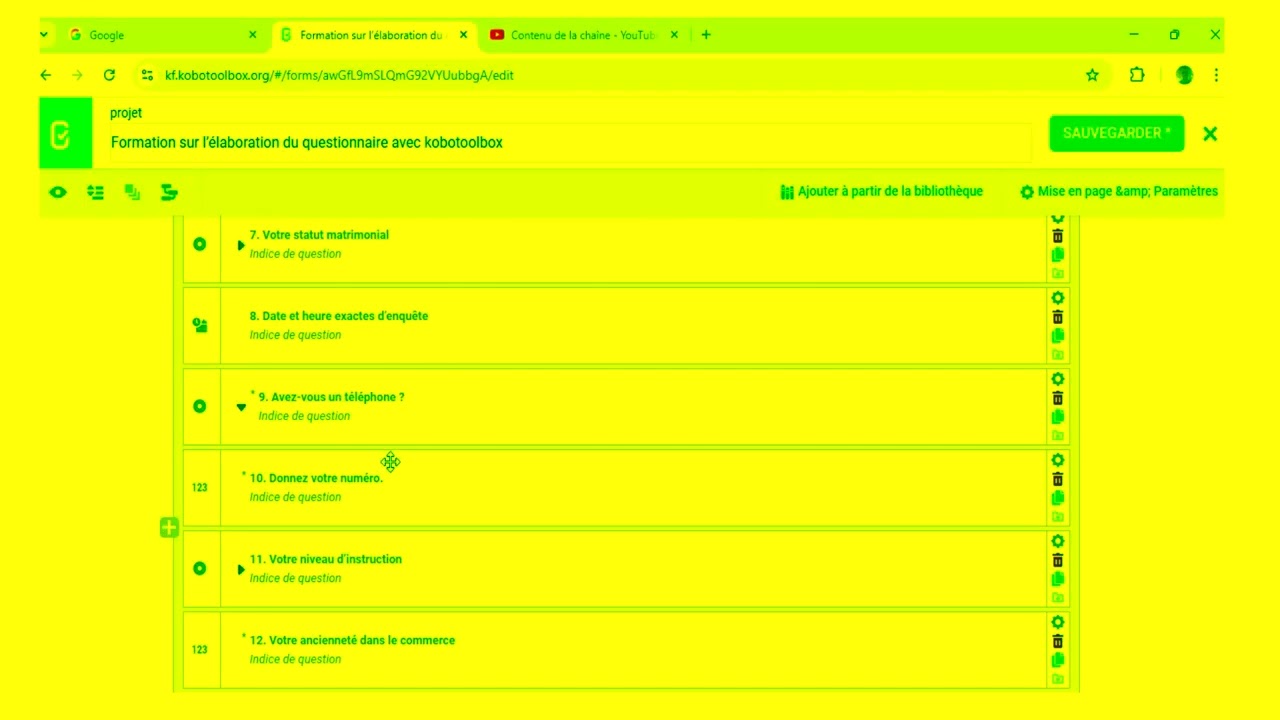Open form preview with the eye icon
1280x720 pixels.
coord(58,192)
